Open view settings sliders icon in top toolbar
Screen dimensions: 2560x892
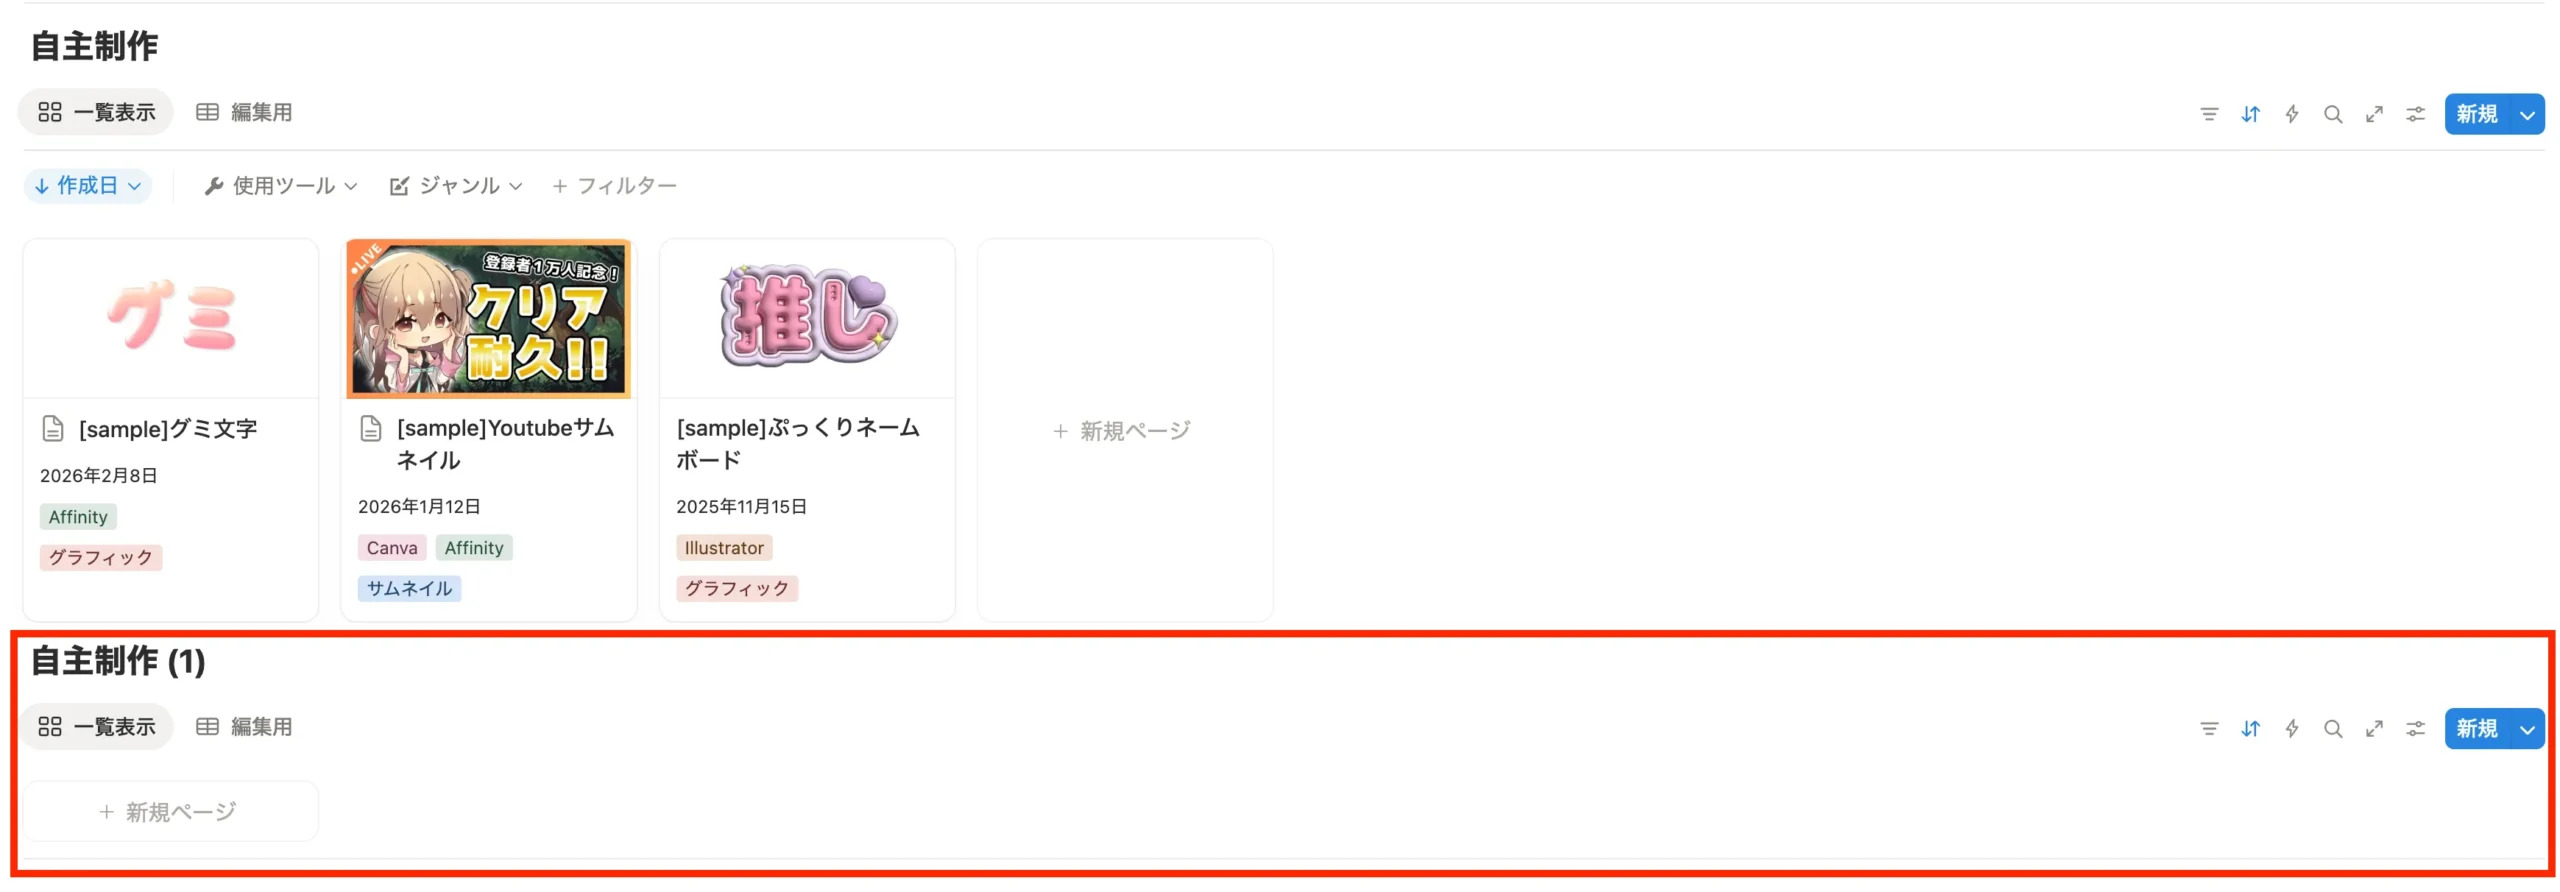[x=2415, y=114]
